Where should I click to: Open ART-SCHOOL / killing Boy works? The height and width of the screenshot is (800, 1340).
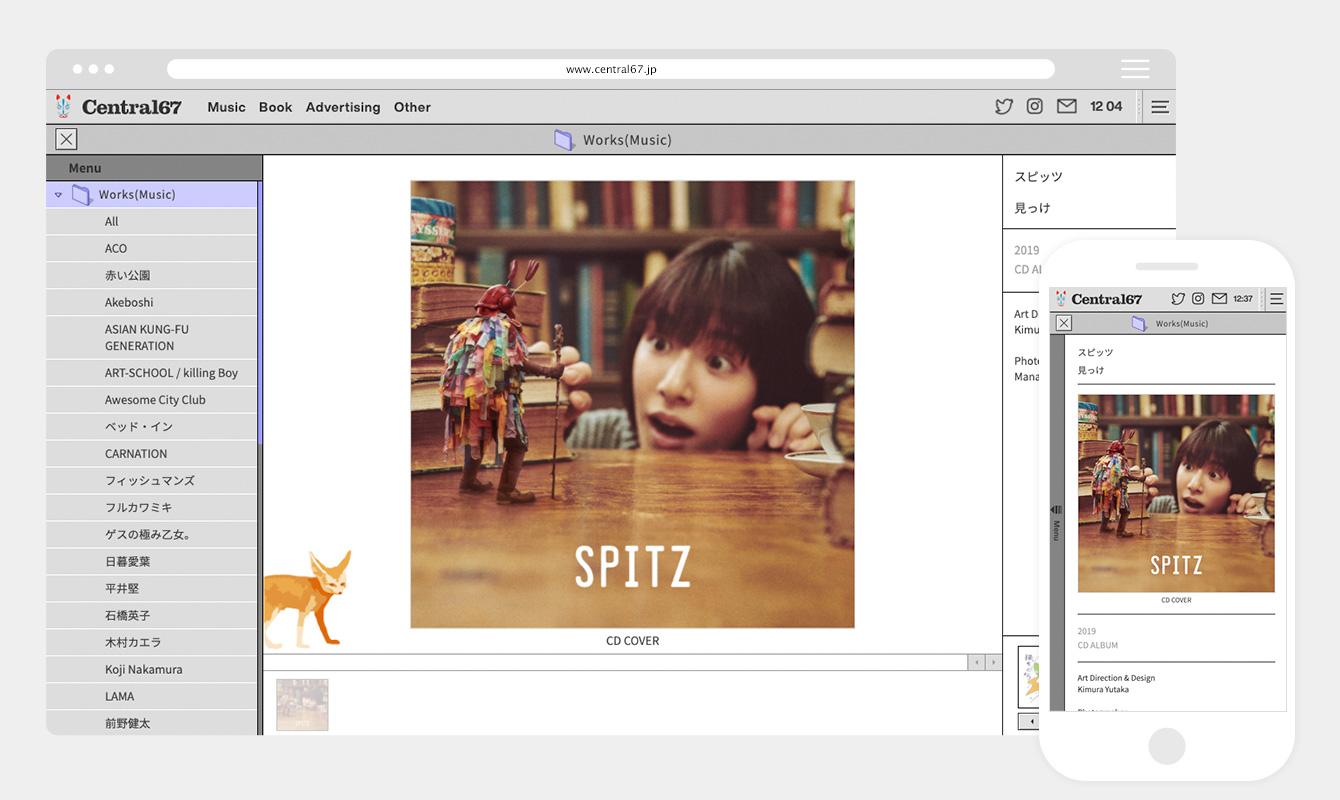[152, 373]
